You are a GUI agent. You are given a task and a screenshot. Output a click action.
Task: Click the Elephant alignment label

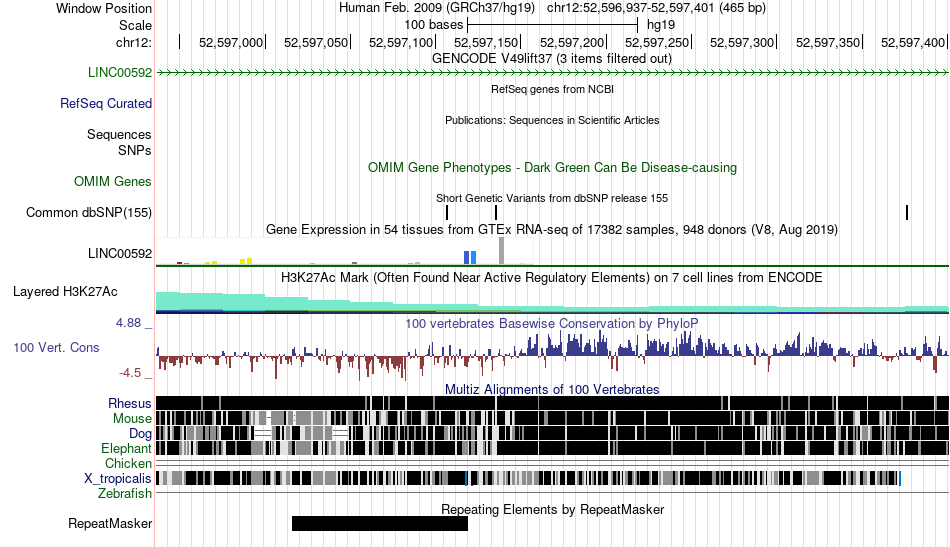[126, 449]
